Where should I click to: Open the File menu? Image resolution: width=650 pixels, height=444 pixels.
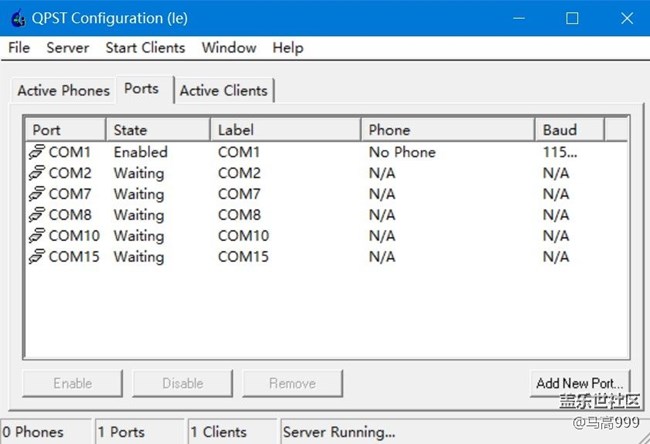pyautogui.click(x=19, y=48)
